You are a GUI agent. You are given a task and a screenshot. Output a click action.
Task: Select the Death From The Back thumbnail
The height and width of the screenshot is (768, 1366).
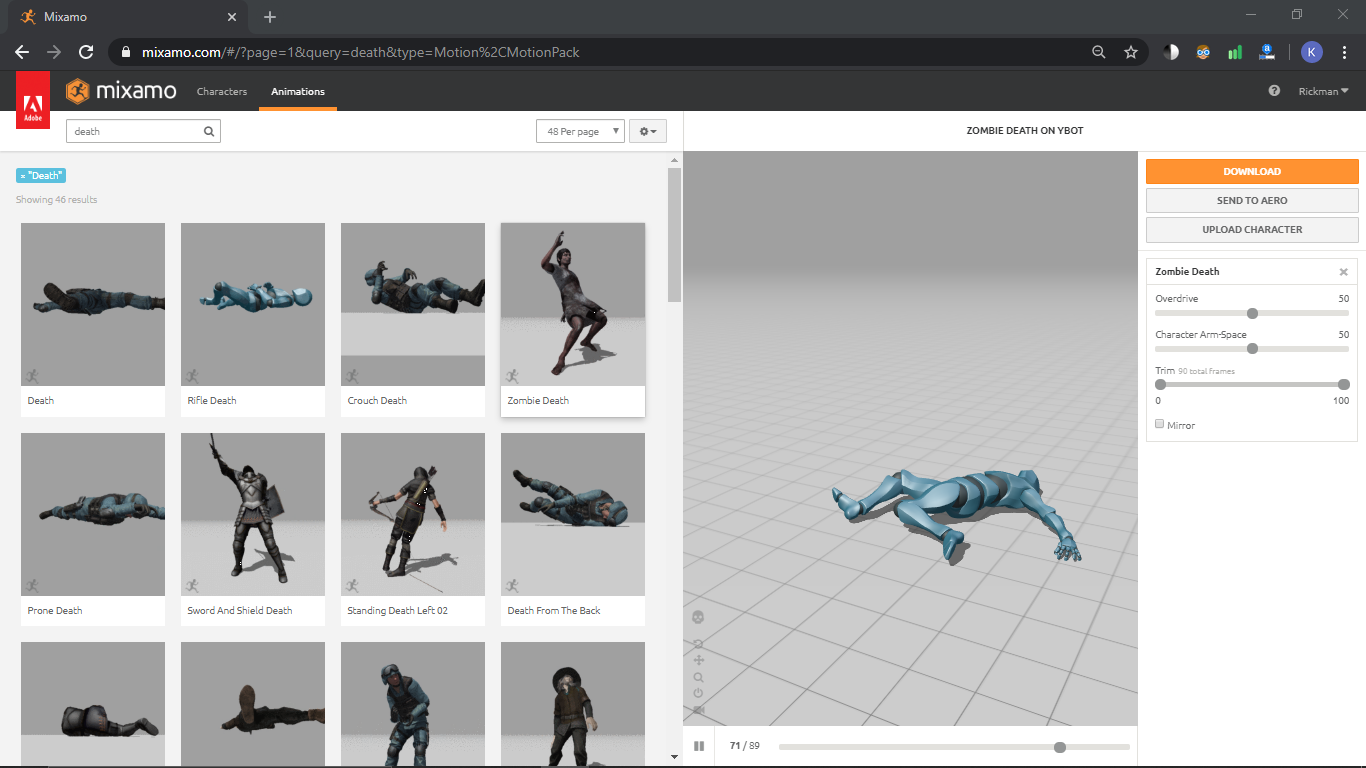click(x=573, y=515)
